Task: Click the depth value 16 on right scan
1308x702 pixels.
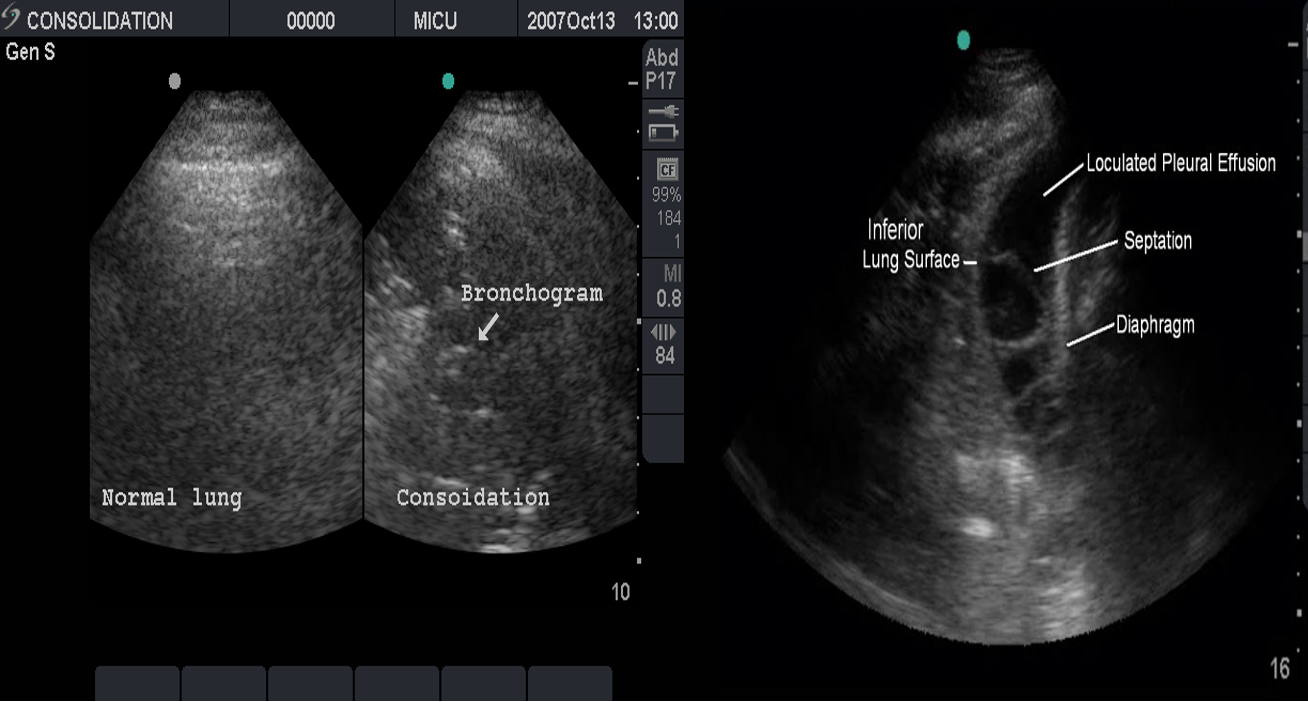Action: tap(1279, 669)
